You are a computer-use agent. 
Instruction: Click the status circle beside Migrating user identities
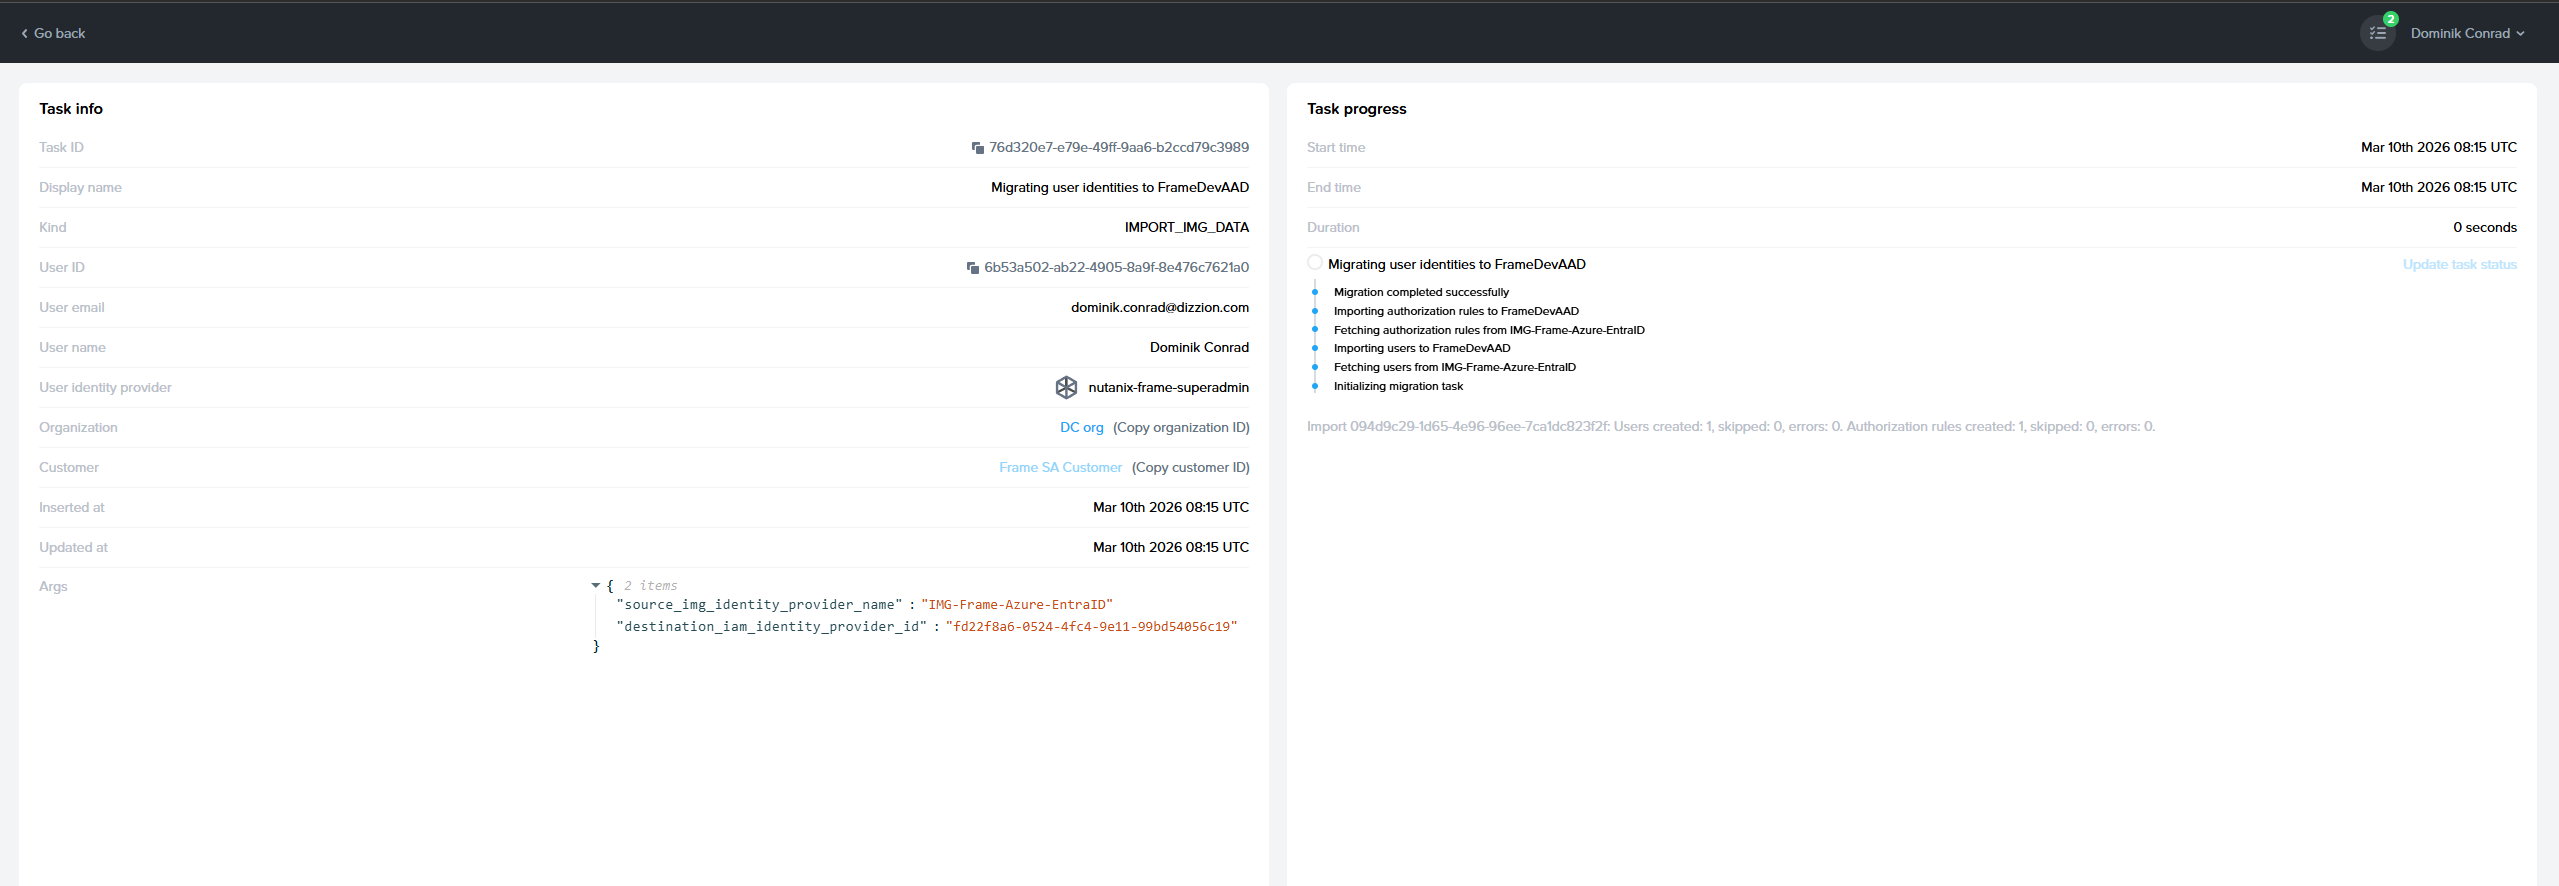point(1314,263)
